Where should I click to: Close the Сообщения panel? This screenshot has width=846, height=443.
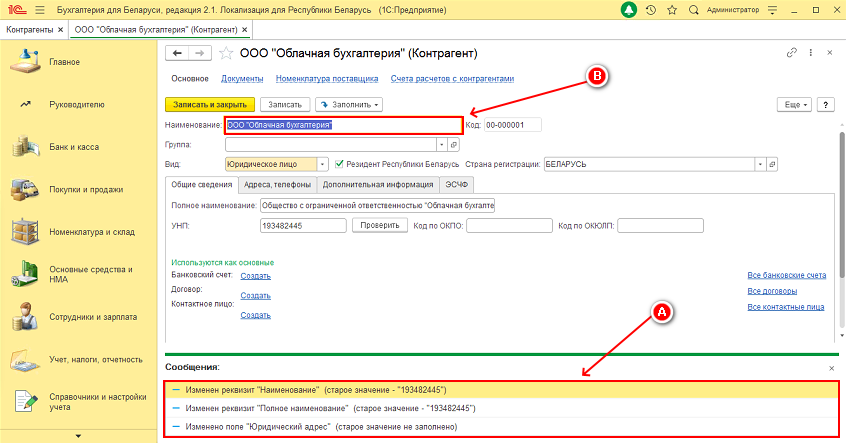[831, 368]
